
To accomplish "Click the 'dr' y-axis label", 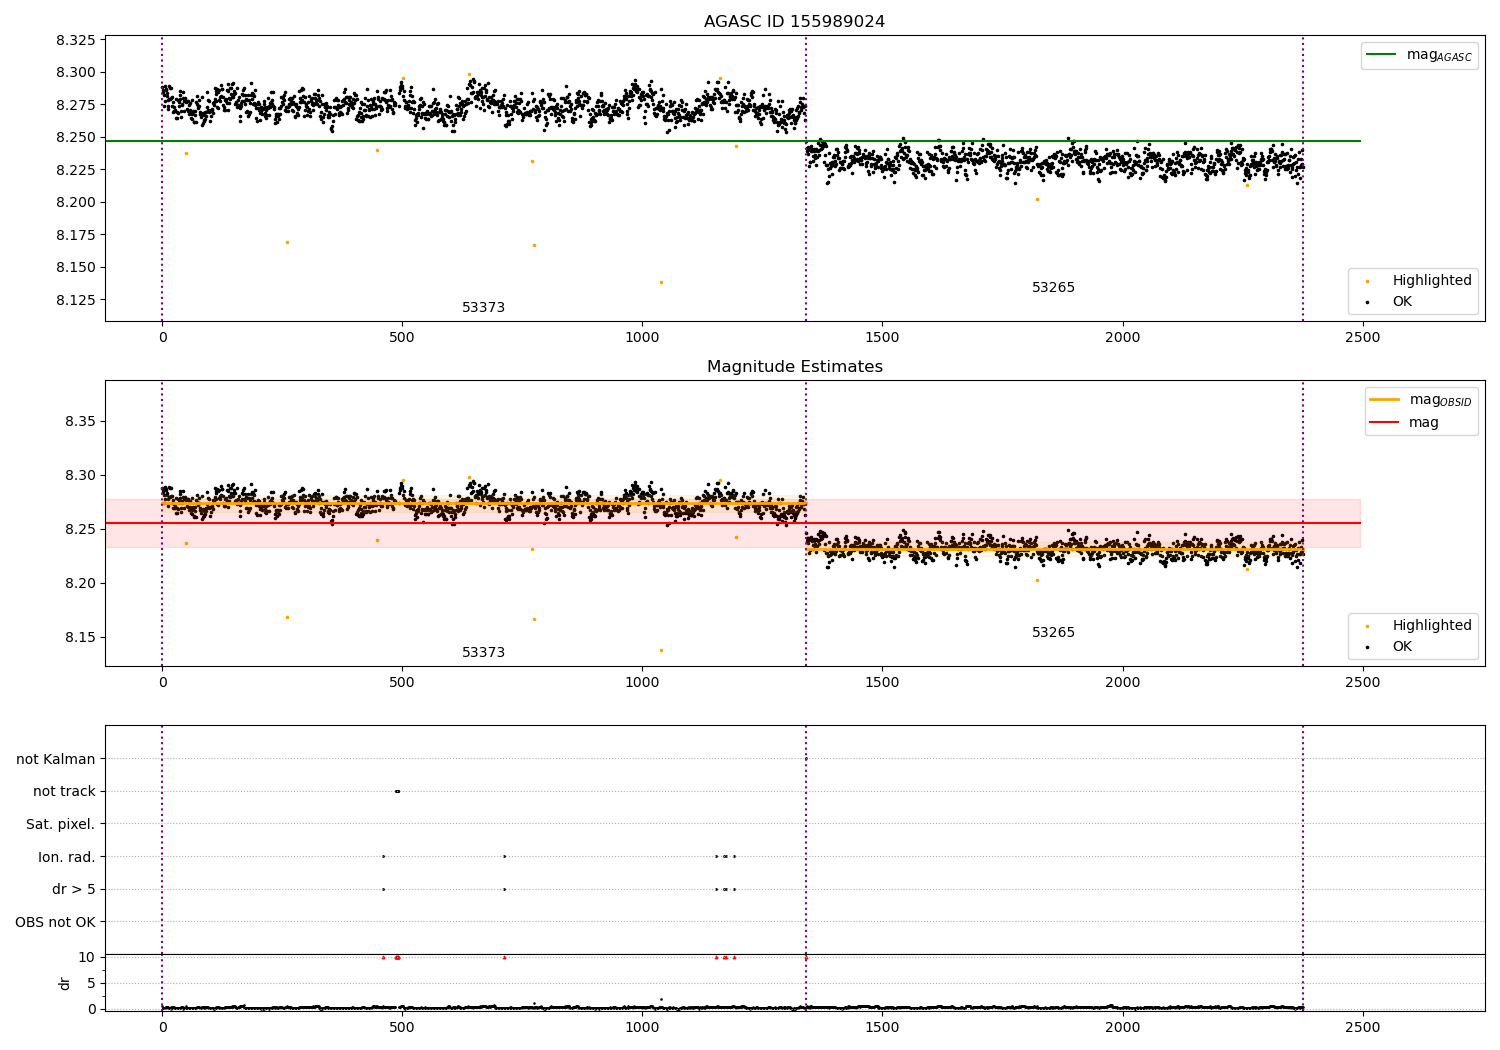I will [x=65, y=983].
